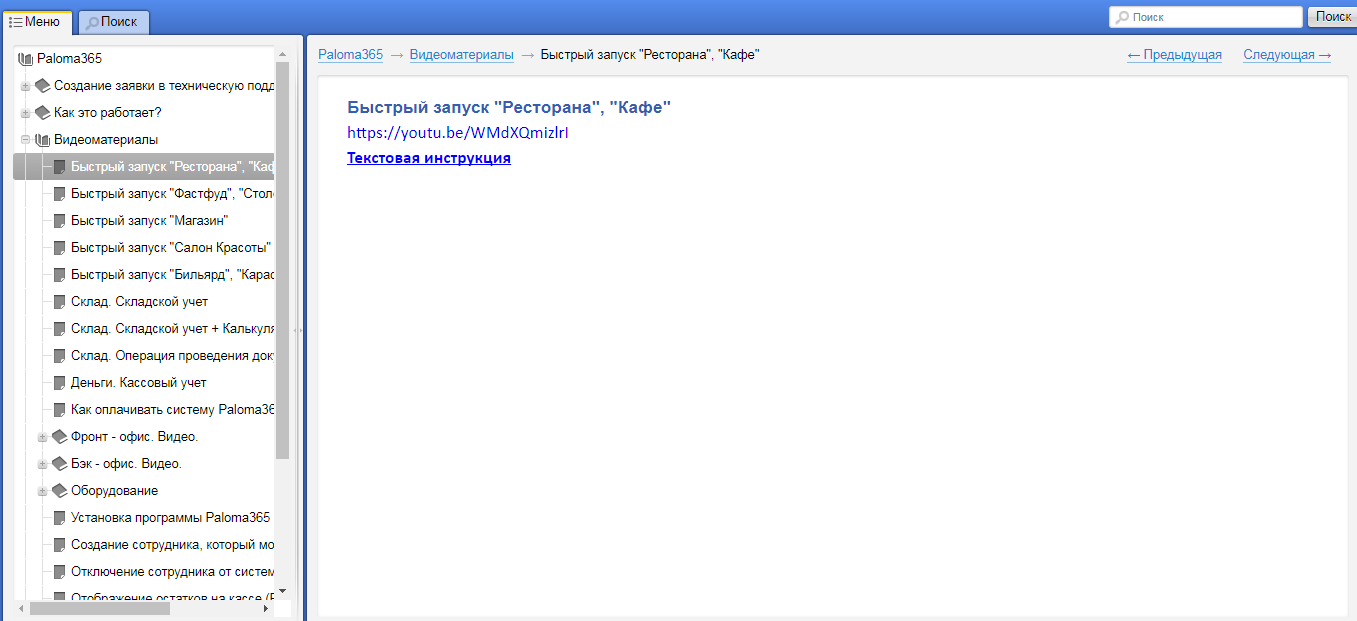Image resolution: width=1357 pixels, height=621 pixels.
Task: Open Склад. Складской учет + Калькуляция topic
Action: [172, 329]
